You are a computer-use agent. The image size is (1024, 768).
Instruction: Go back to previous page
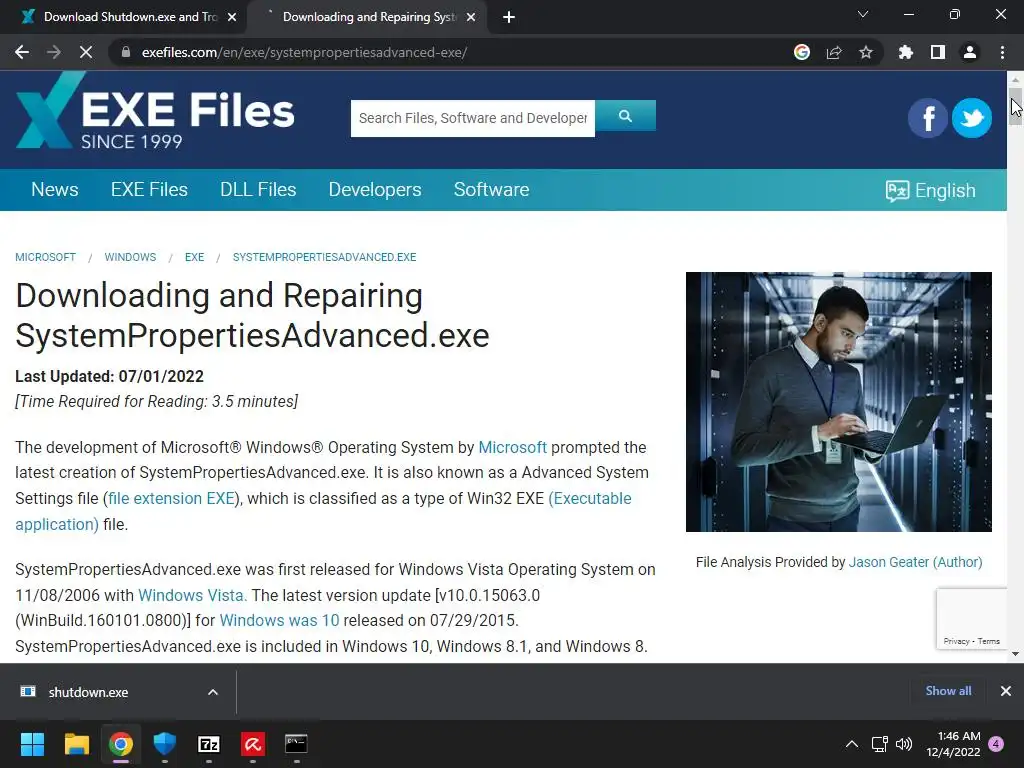pyautogui.click(x=22, y=52)
